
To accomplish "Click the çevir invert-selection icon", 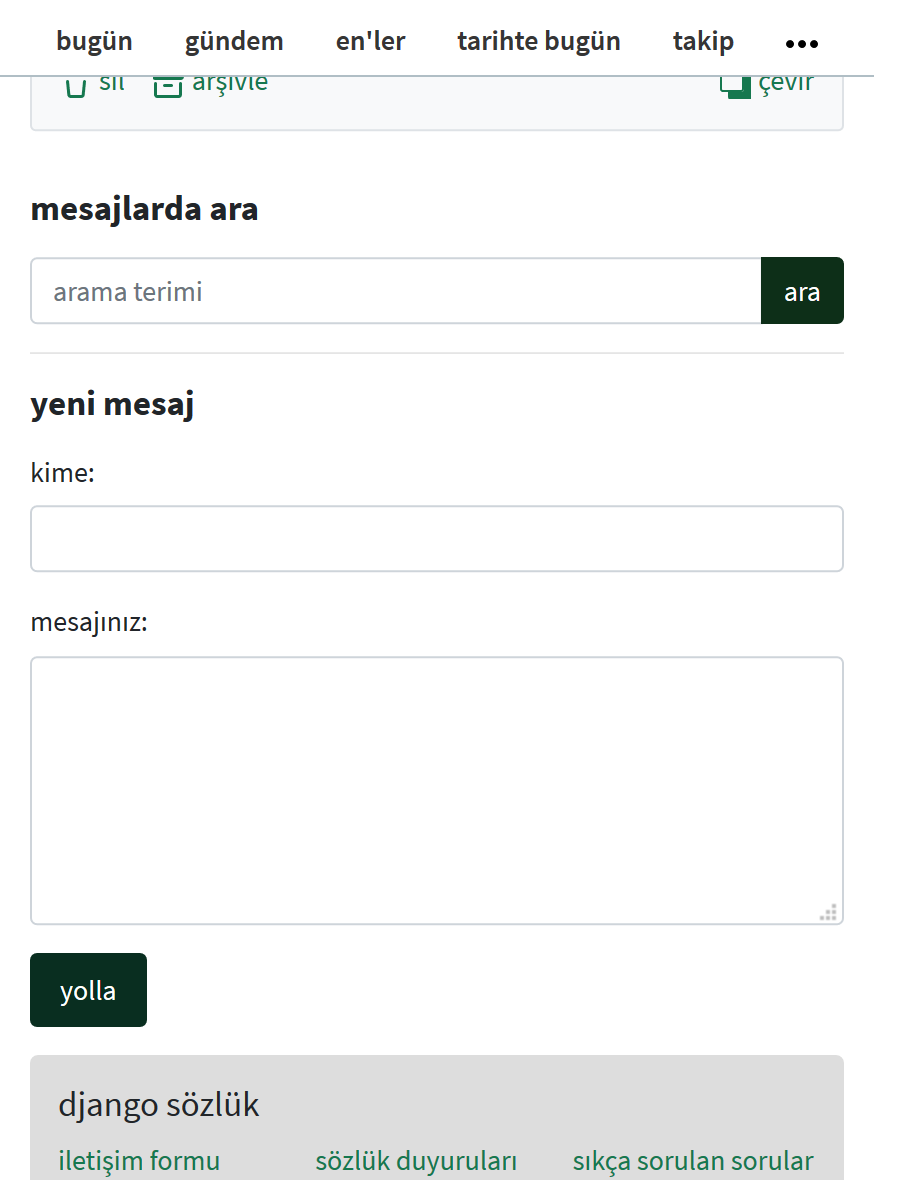I will pyautogui.click(x=735, y=86).
